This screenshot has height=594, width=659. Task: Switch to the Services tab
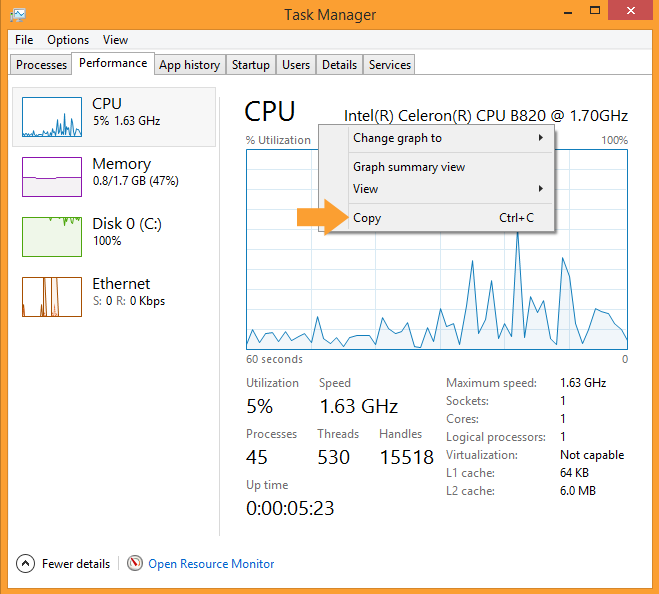tap(390, 65)
